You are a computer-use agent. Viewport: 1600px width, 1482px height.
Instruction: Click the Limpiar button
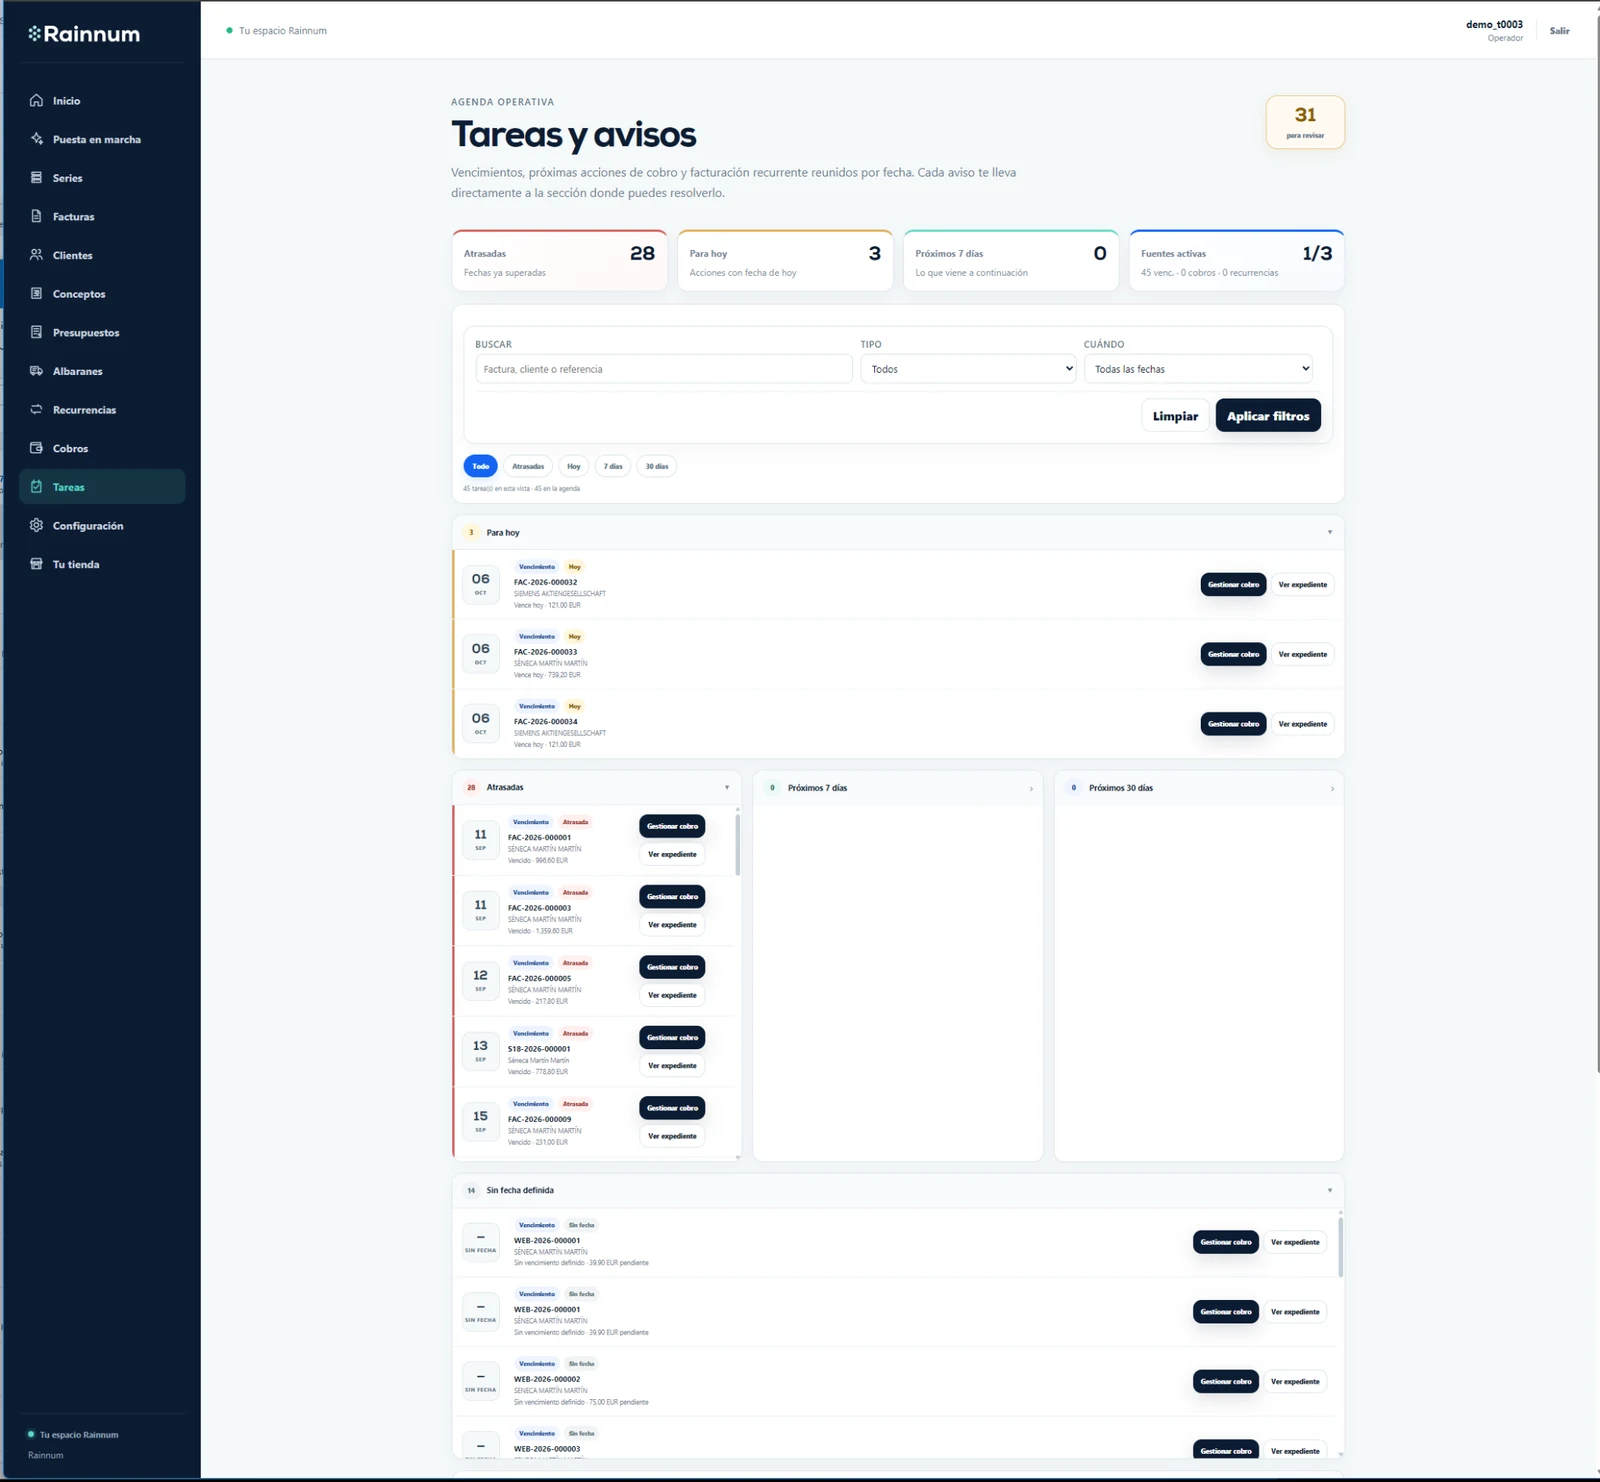[1175, 416]
